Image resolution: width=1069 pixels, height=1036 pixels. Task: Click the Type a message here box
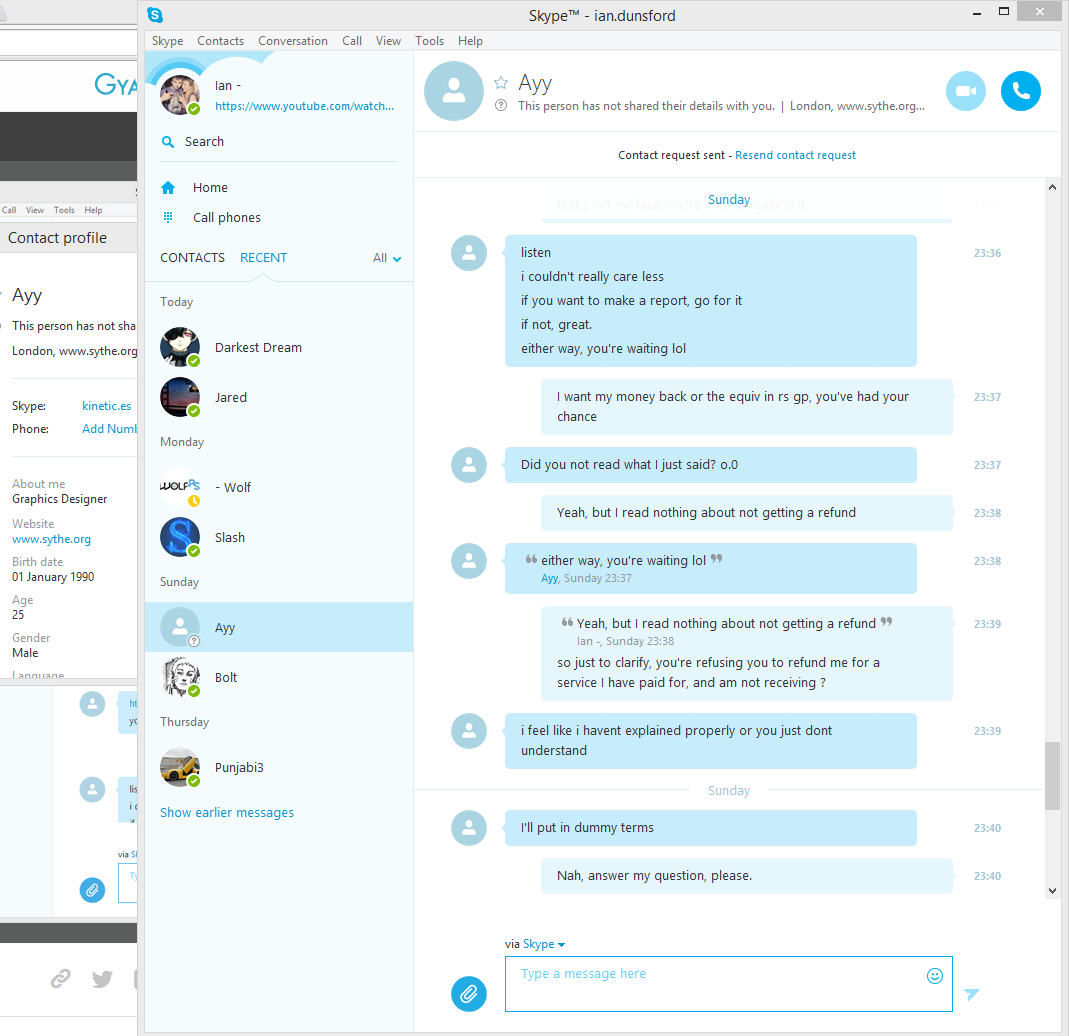[728, 984]
